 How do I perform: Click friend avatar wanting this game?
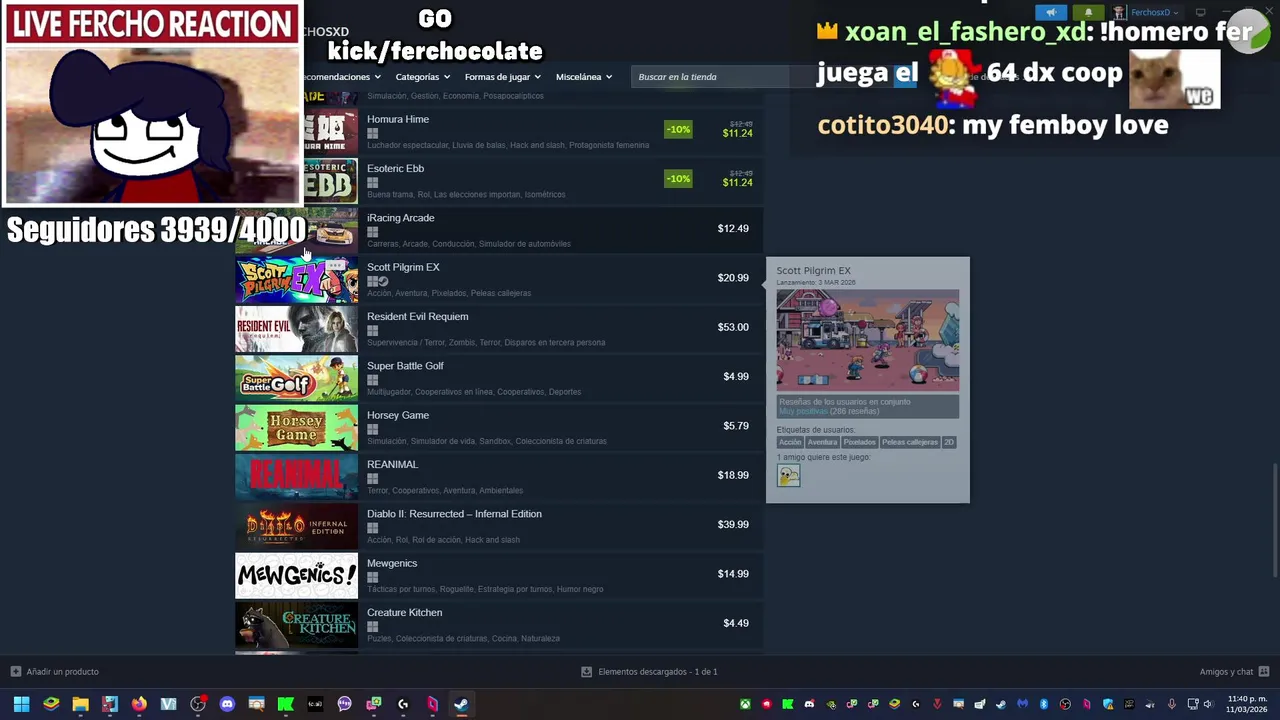coord(789,476)
